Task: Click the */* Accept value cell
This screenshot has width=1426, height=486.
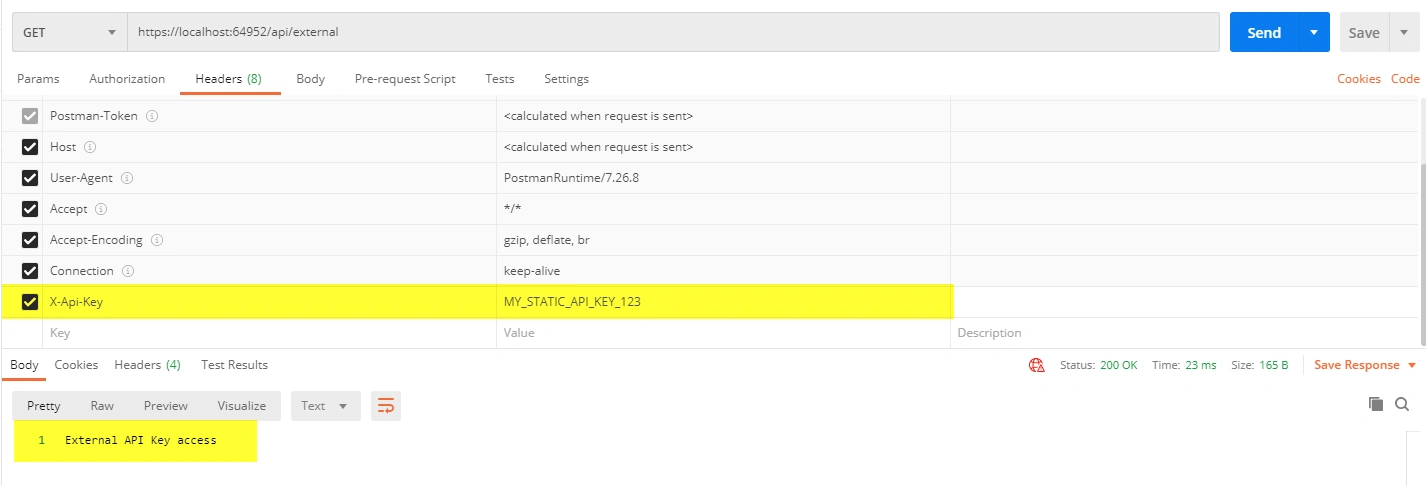Action: point(723,209)
